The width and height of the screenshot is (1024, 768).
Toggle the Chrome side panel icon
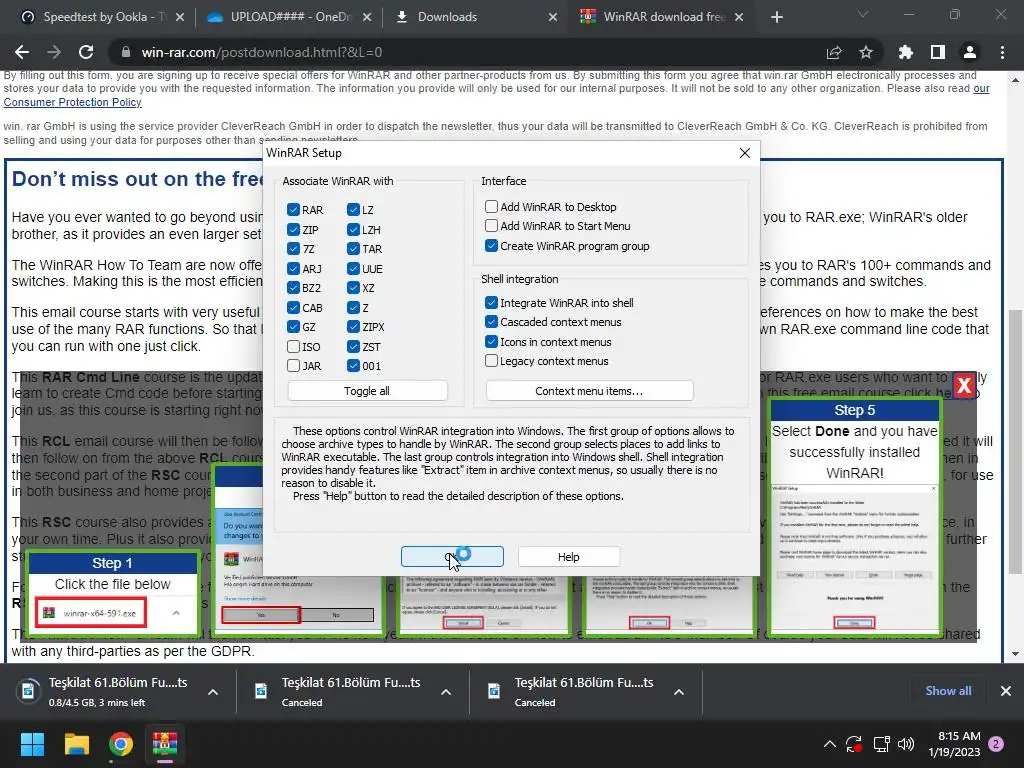click(938, 52)
